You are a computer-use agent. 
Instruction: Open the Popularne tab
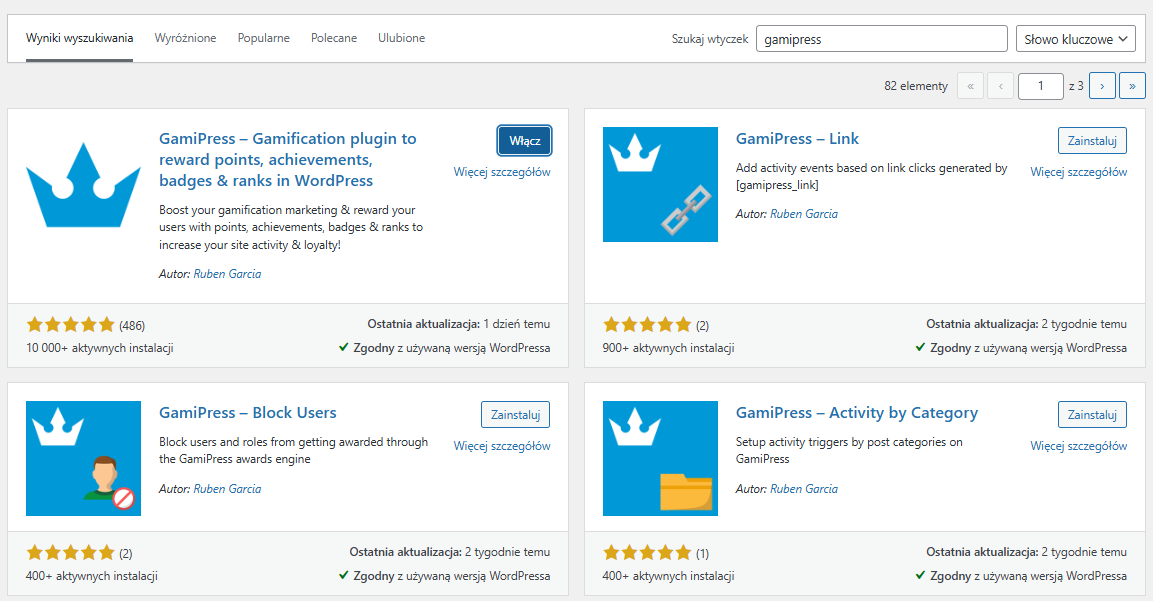coord(263,38)
